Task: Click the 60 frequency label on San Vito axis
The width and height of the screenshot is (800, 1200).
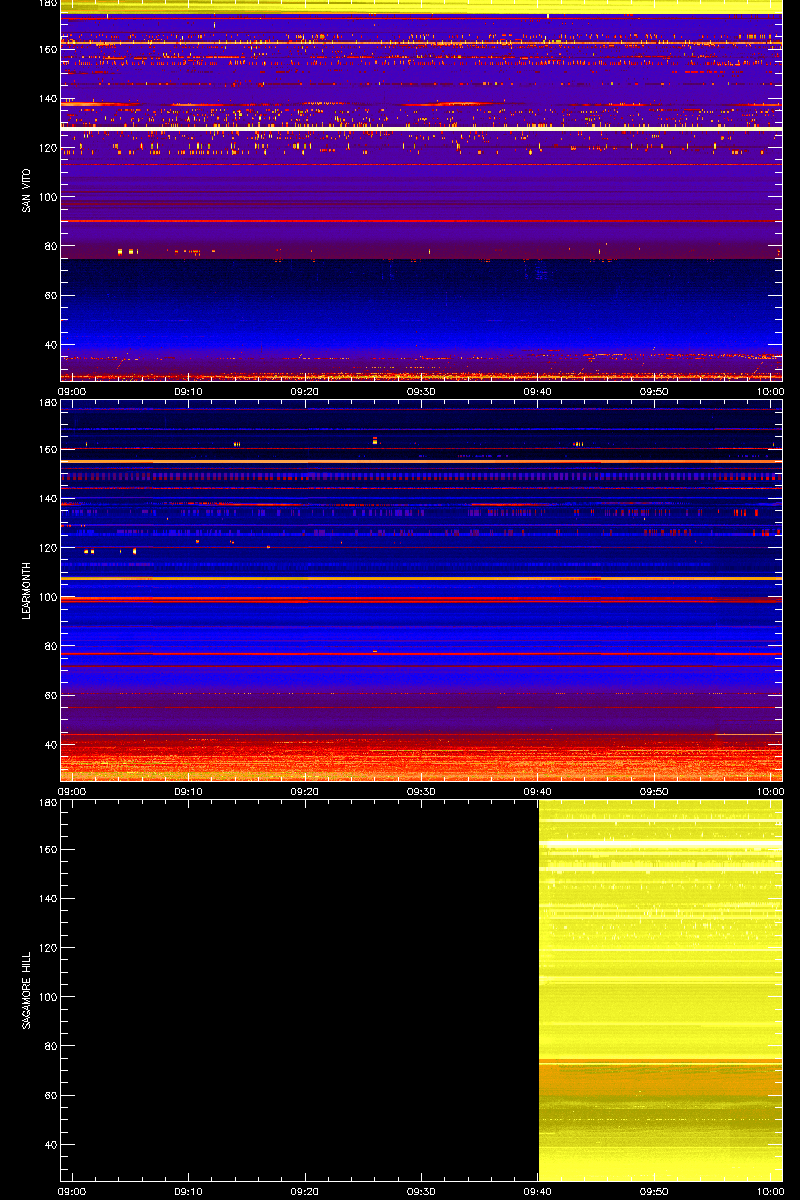Action: tap(49, 295)
